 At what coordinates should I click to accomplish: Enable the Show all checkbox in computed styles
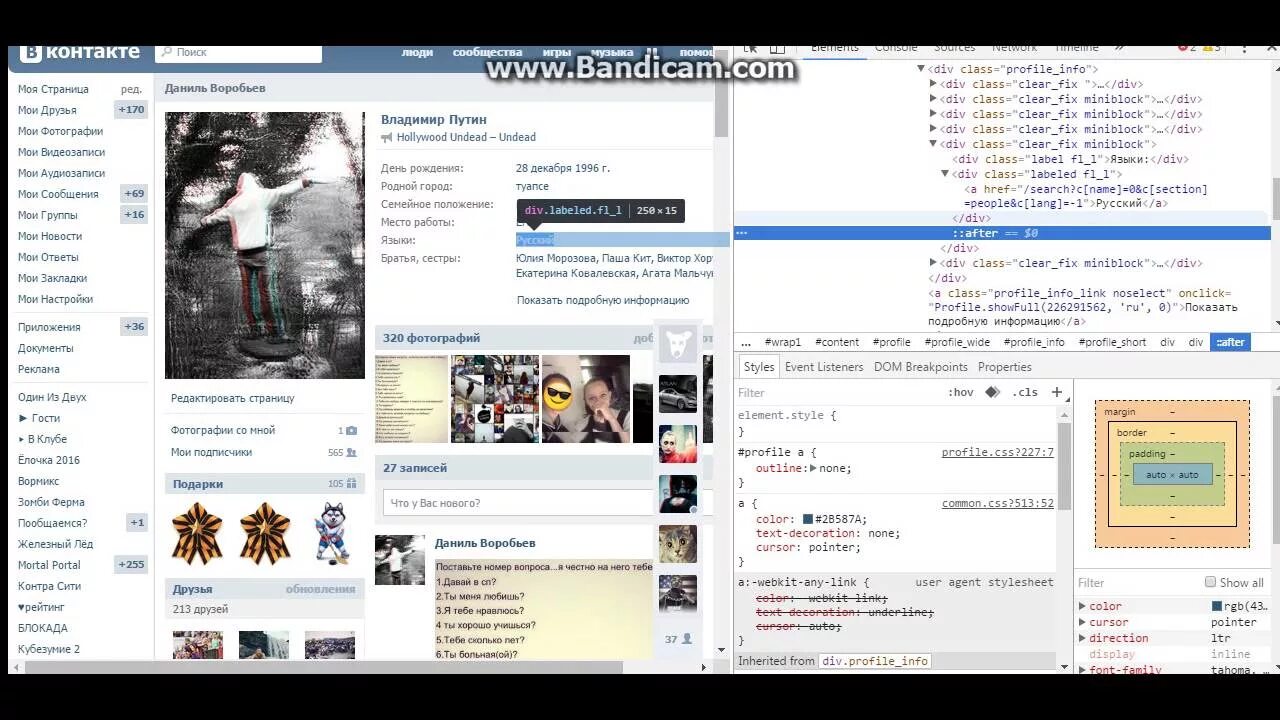[1210, 583]
